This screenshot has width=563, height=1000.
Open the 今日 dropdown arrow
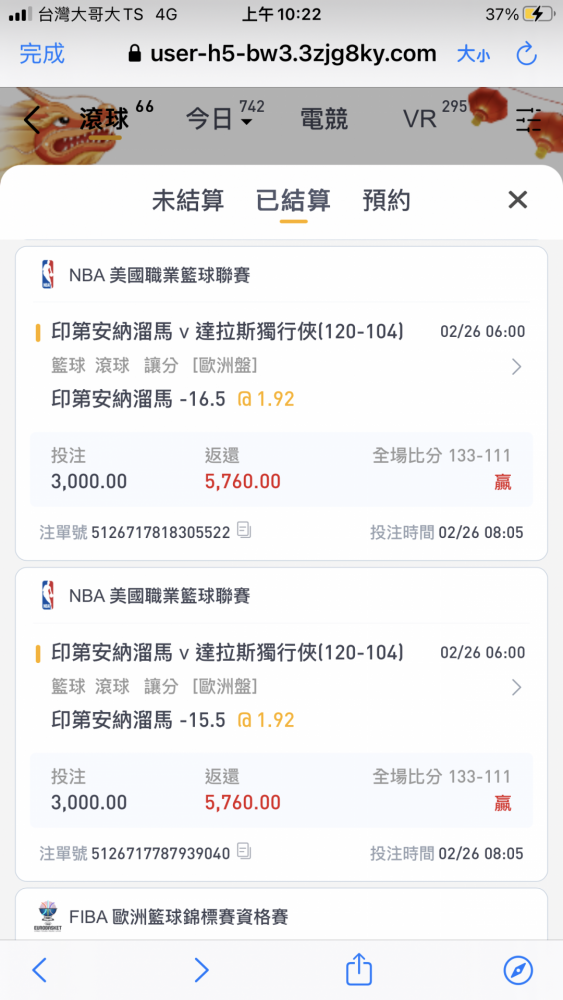click(x=246, y=122)
